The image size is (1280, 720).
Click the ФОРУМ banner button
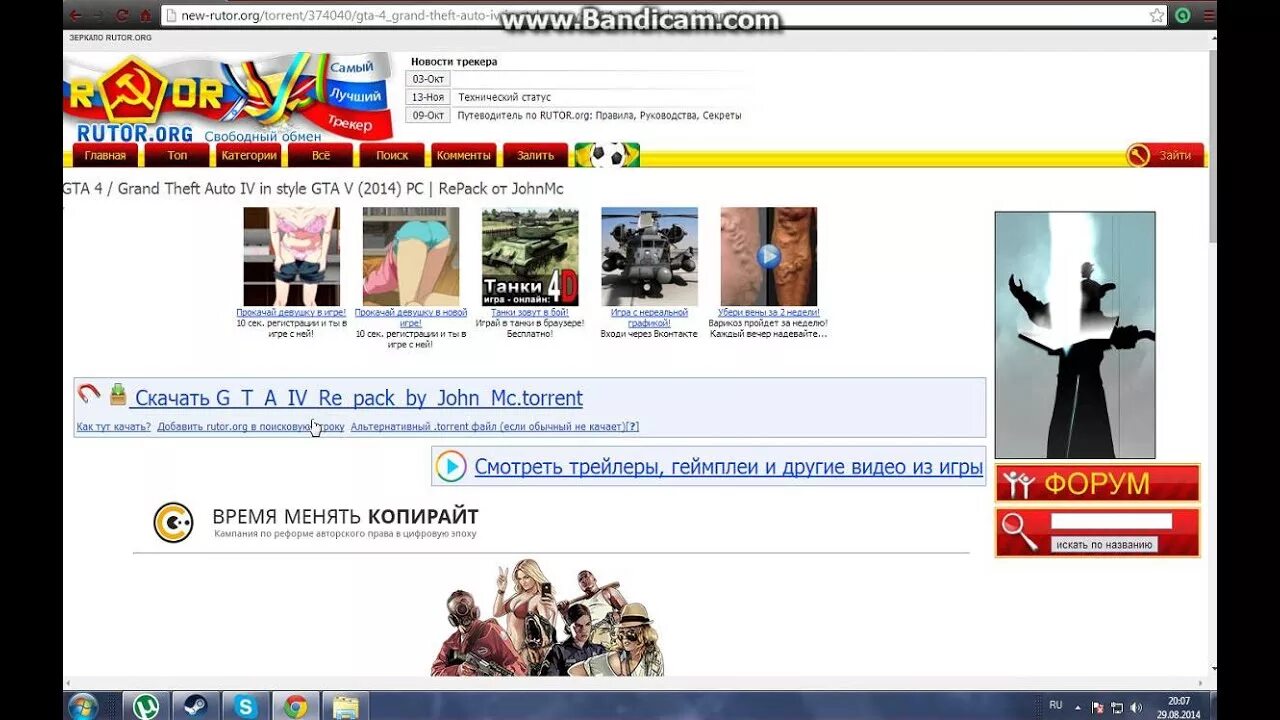(x=1097, y=483)
